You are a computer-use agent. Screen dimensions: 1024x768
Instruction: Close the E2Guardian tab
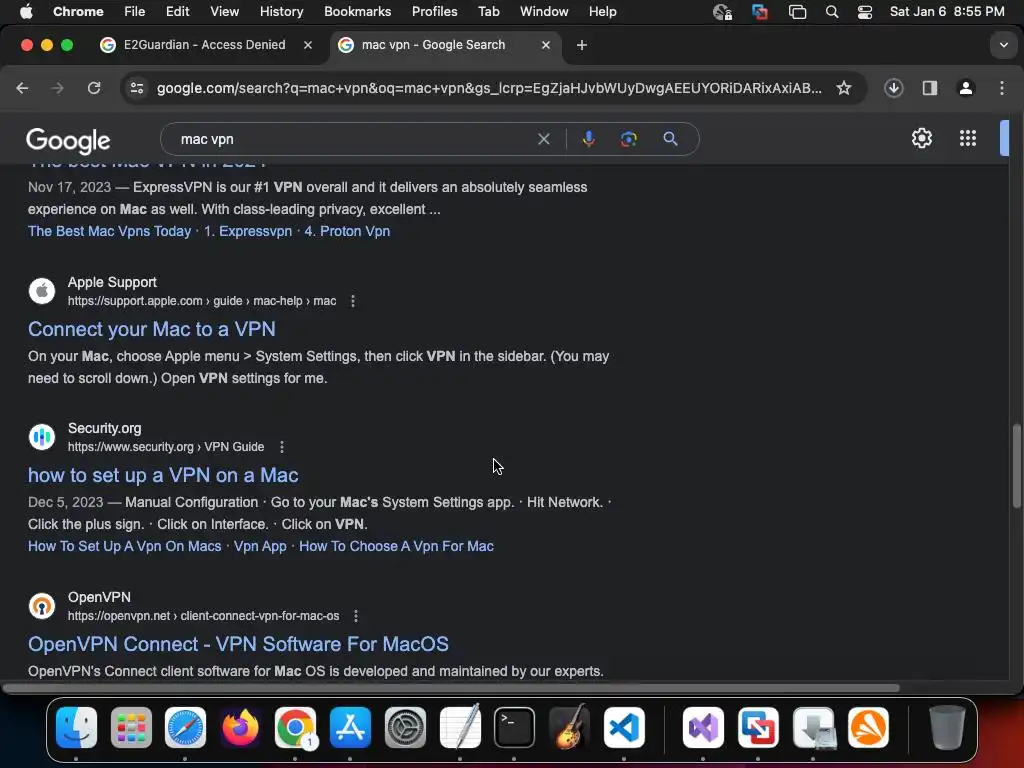click(308, 45)
